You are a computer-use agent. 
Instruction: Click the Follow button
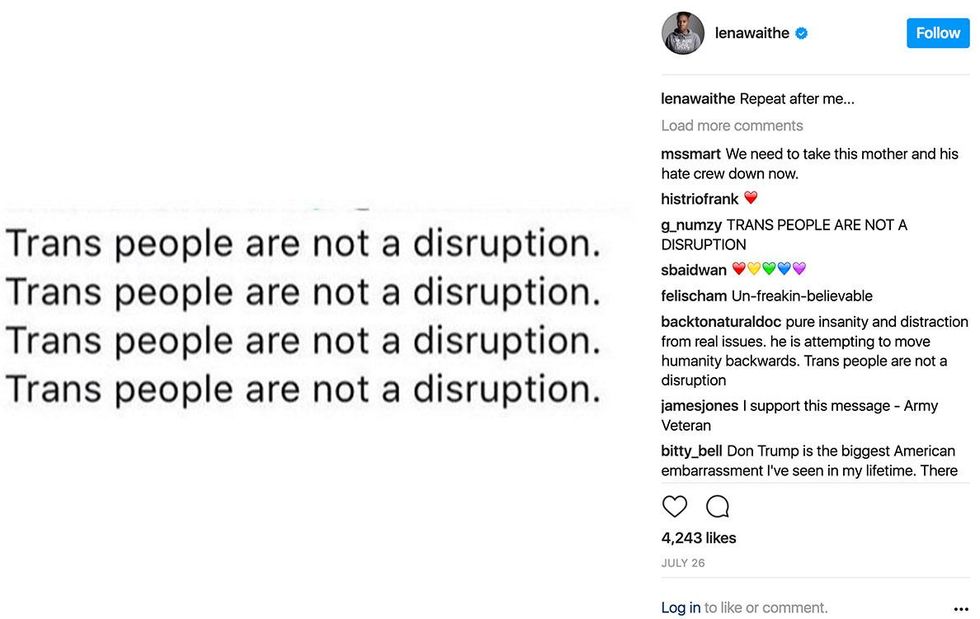click(x=937, y=32)
